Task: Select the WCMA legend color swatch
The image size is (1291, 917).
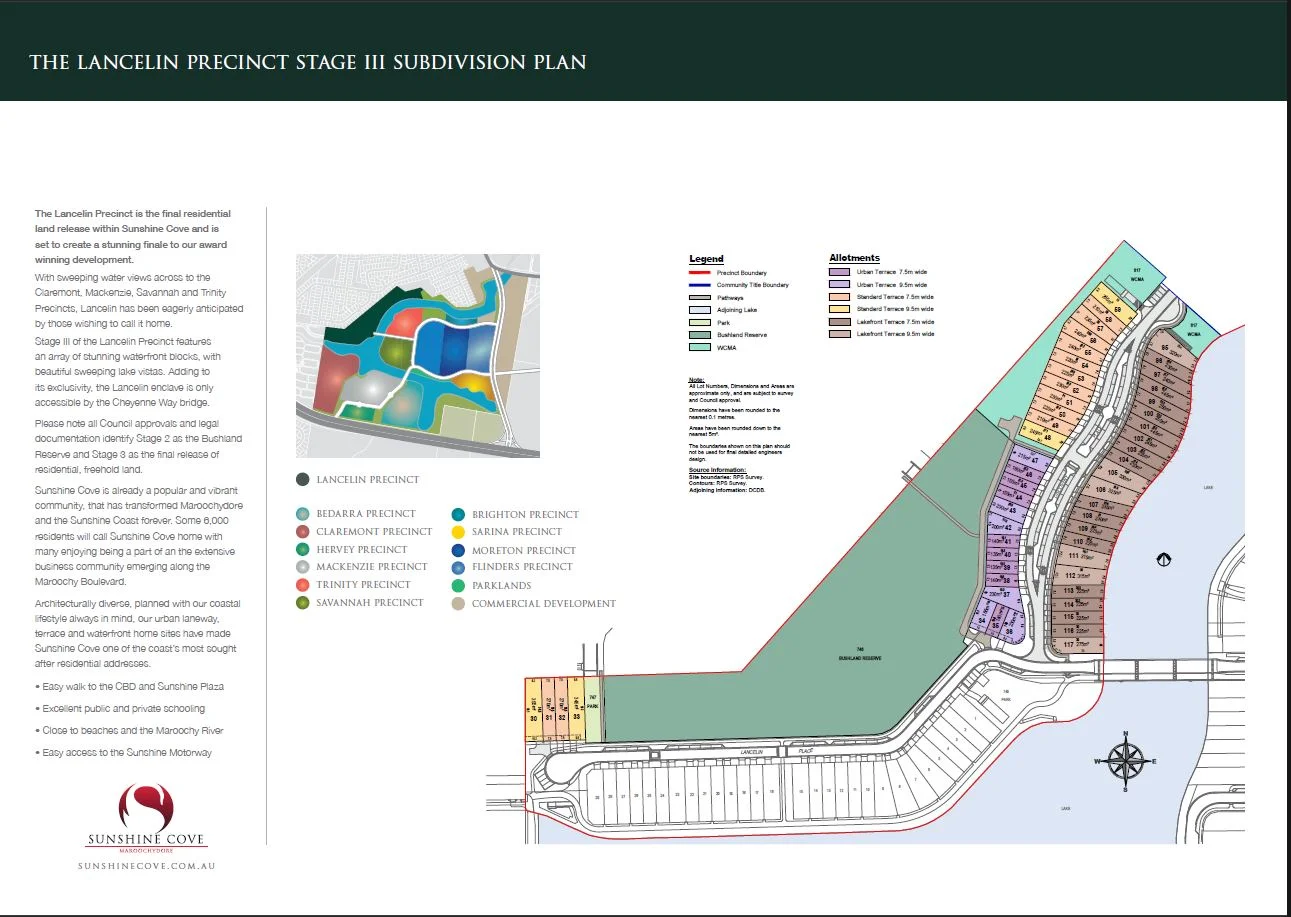Action: (701, 348)
